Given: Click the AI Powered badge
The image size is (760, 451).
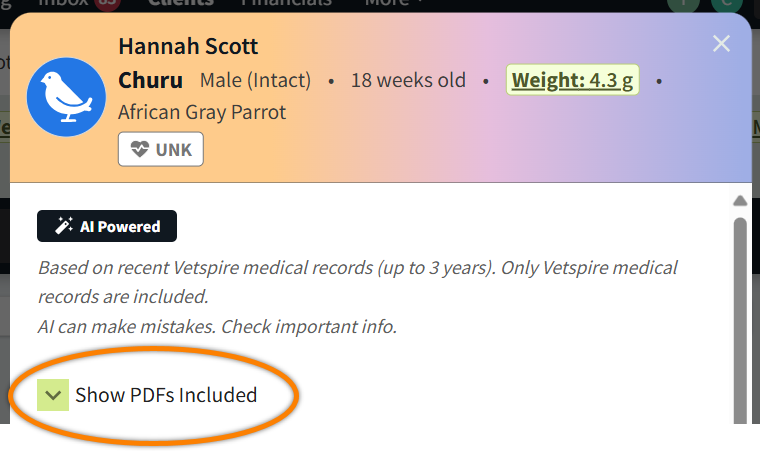Looking at the screenshot, I should pos(107,227).
